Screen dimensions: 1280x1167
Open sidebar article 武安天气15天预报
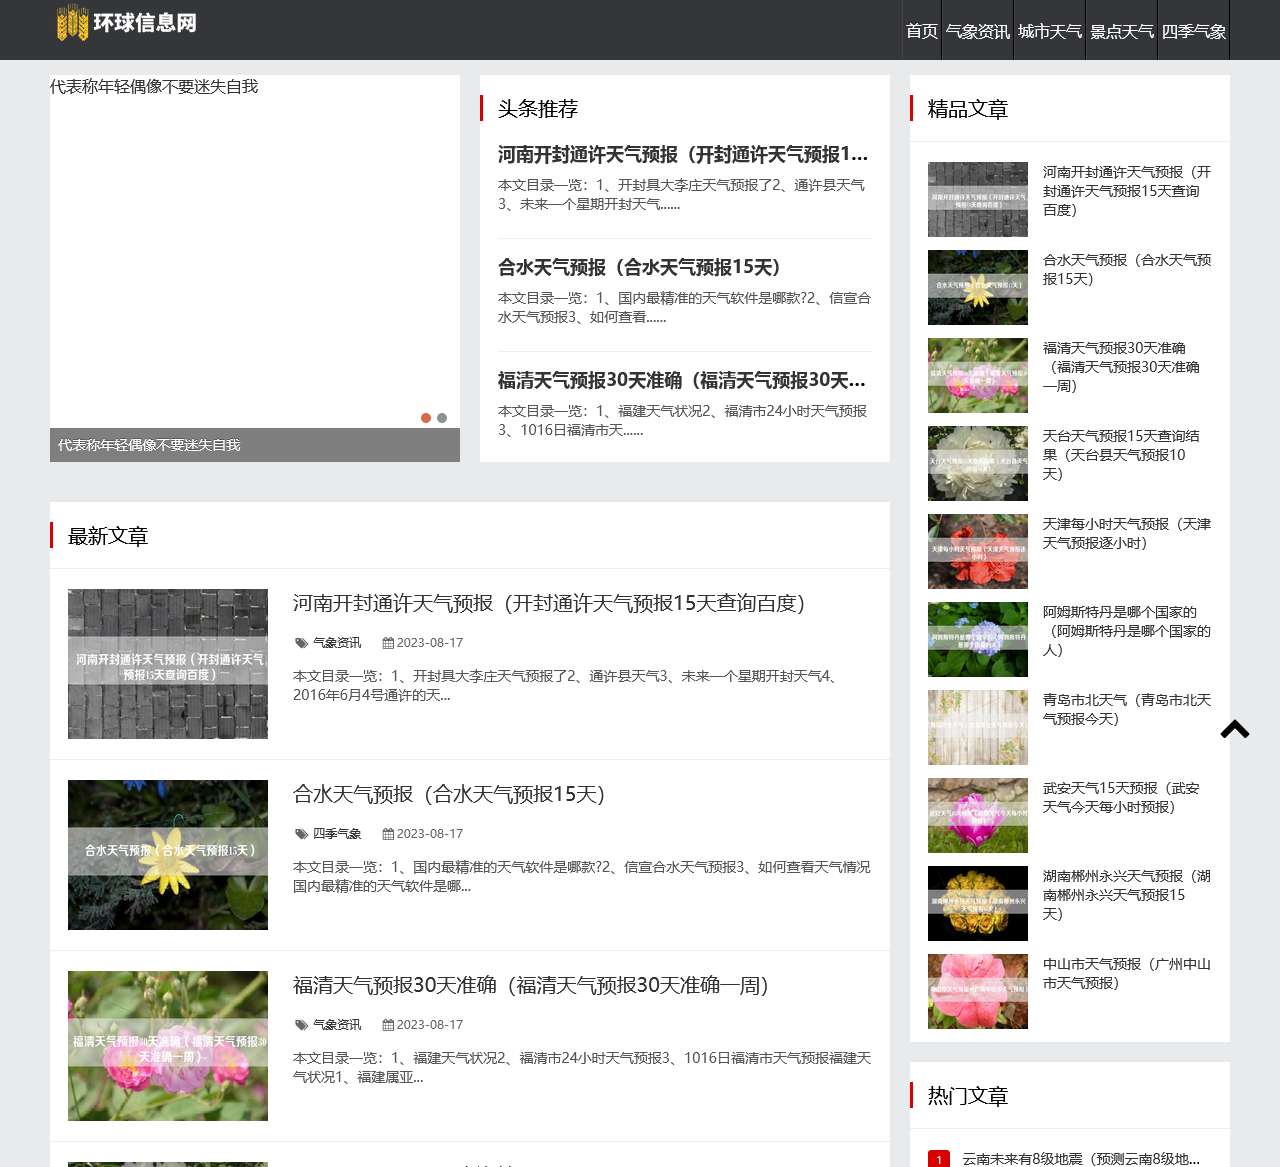(1121, 797)
